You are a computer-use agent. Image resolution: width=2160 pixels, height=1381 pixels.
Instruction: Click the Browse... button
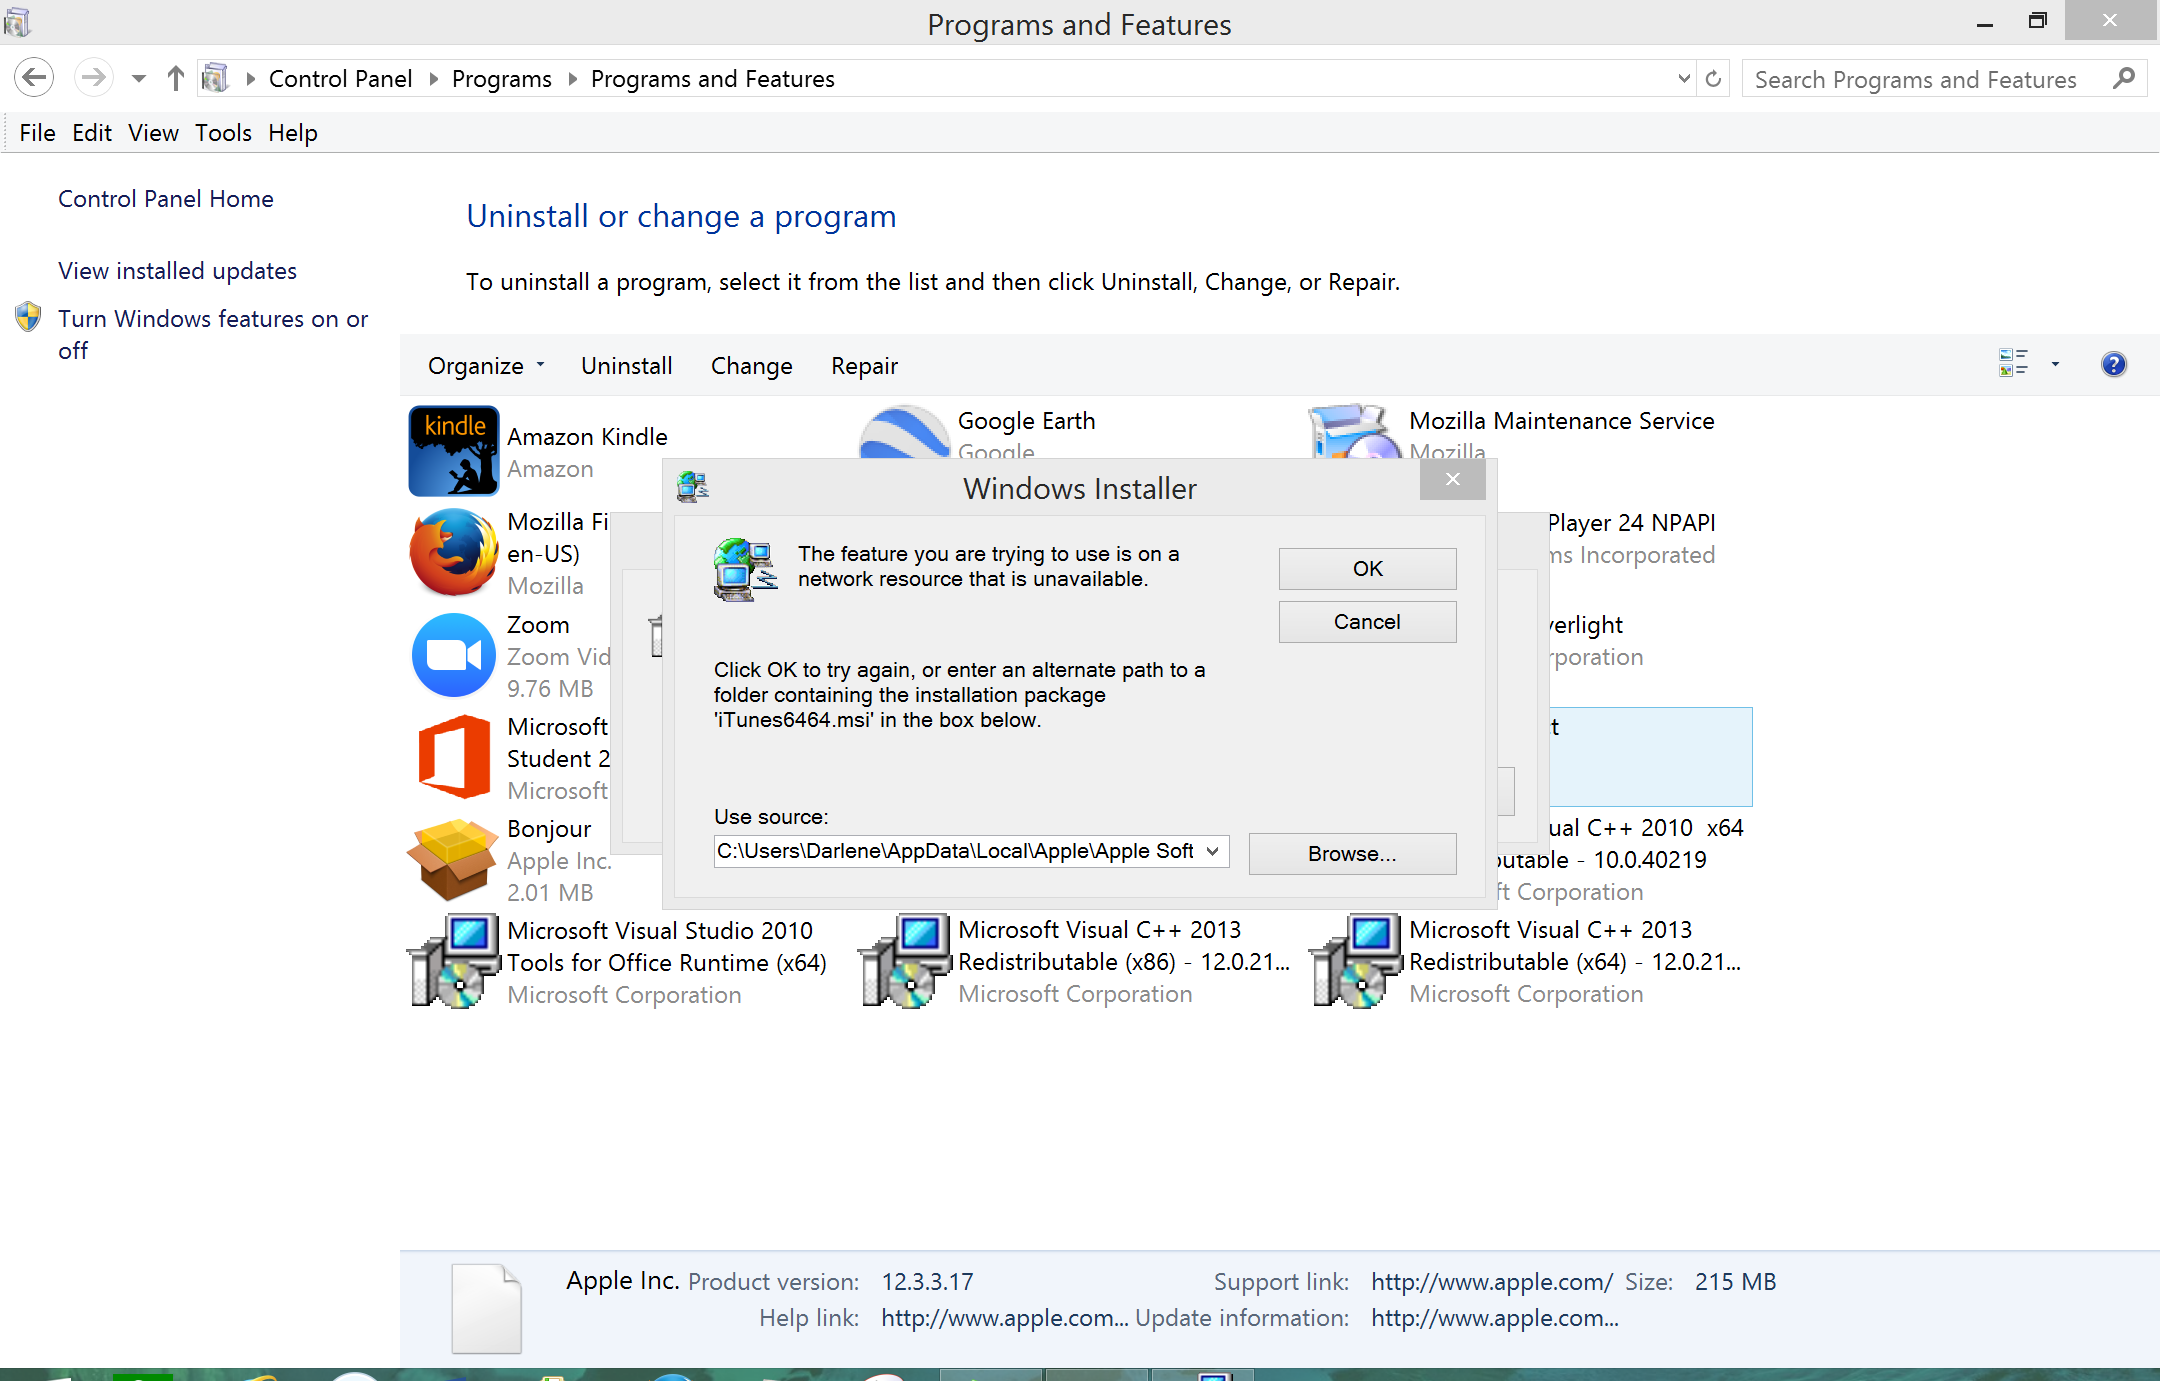coord(1352,854)
